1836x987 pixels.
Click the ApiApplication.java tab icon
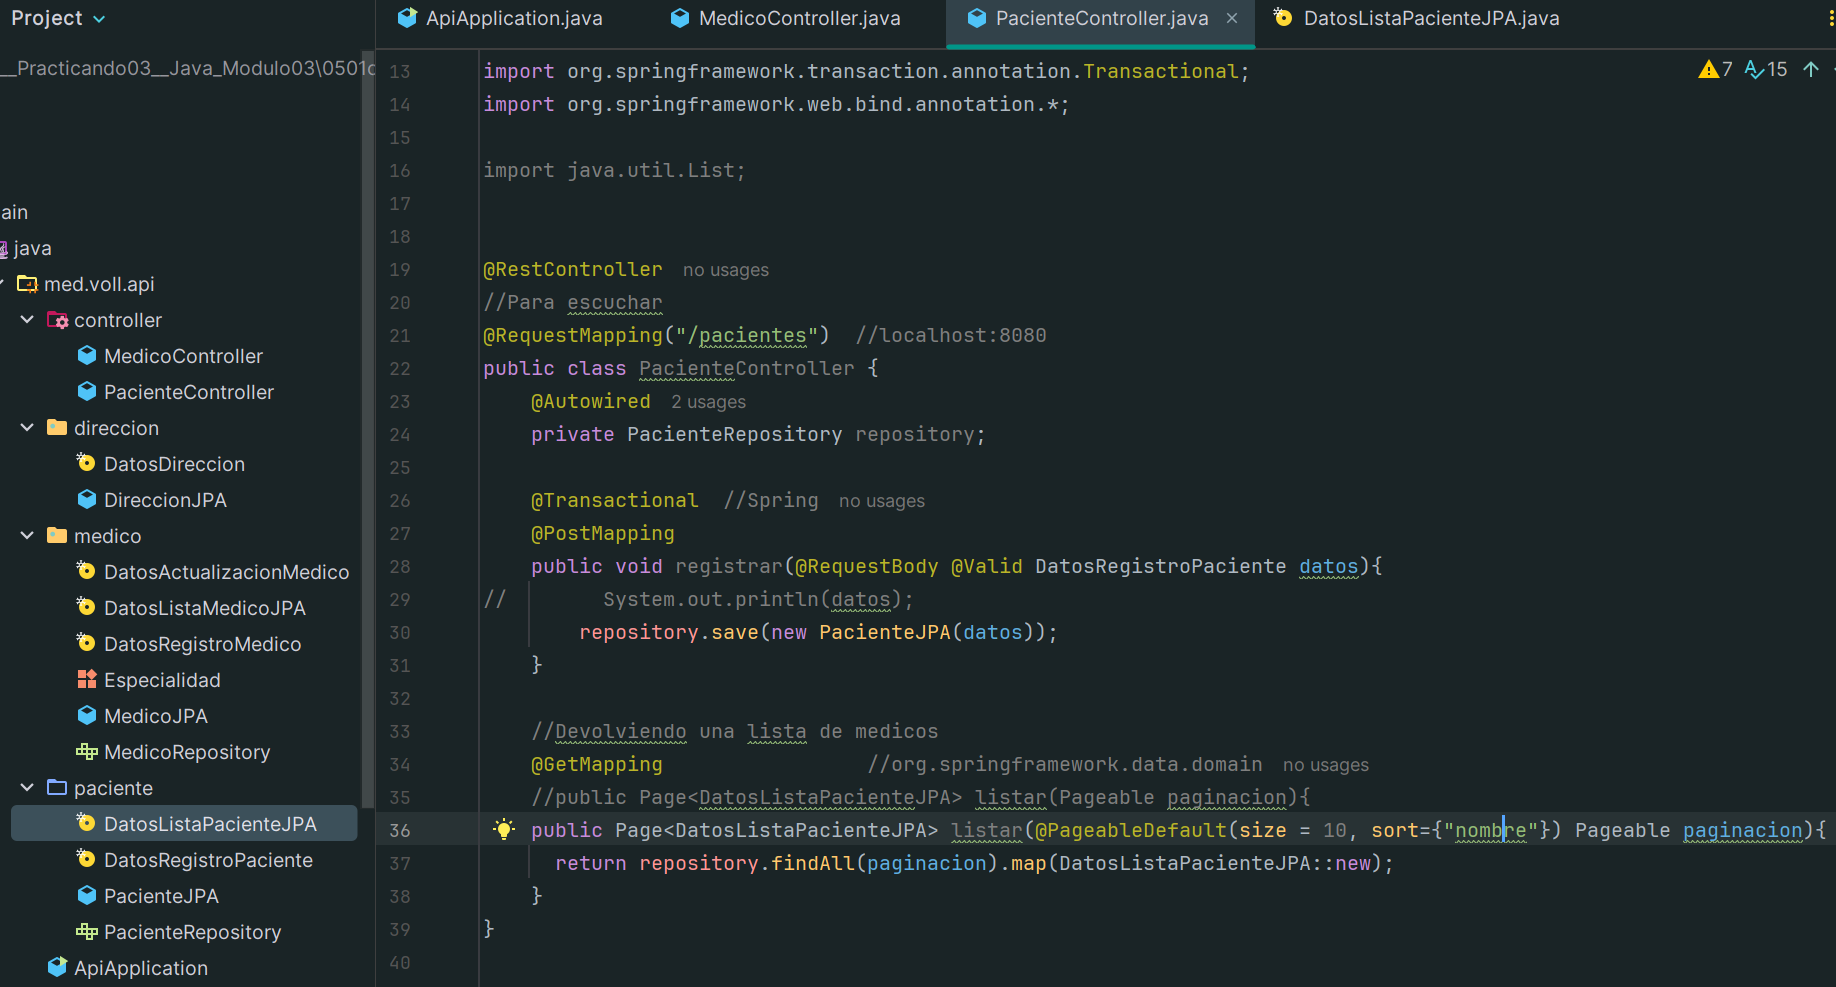coord(407,18)
